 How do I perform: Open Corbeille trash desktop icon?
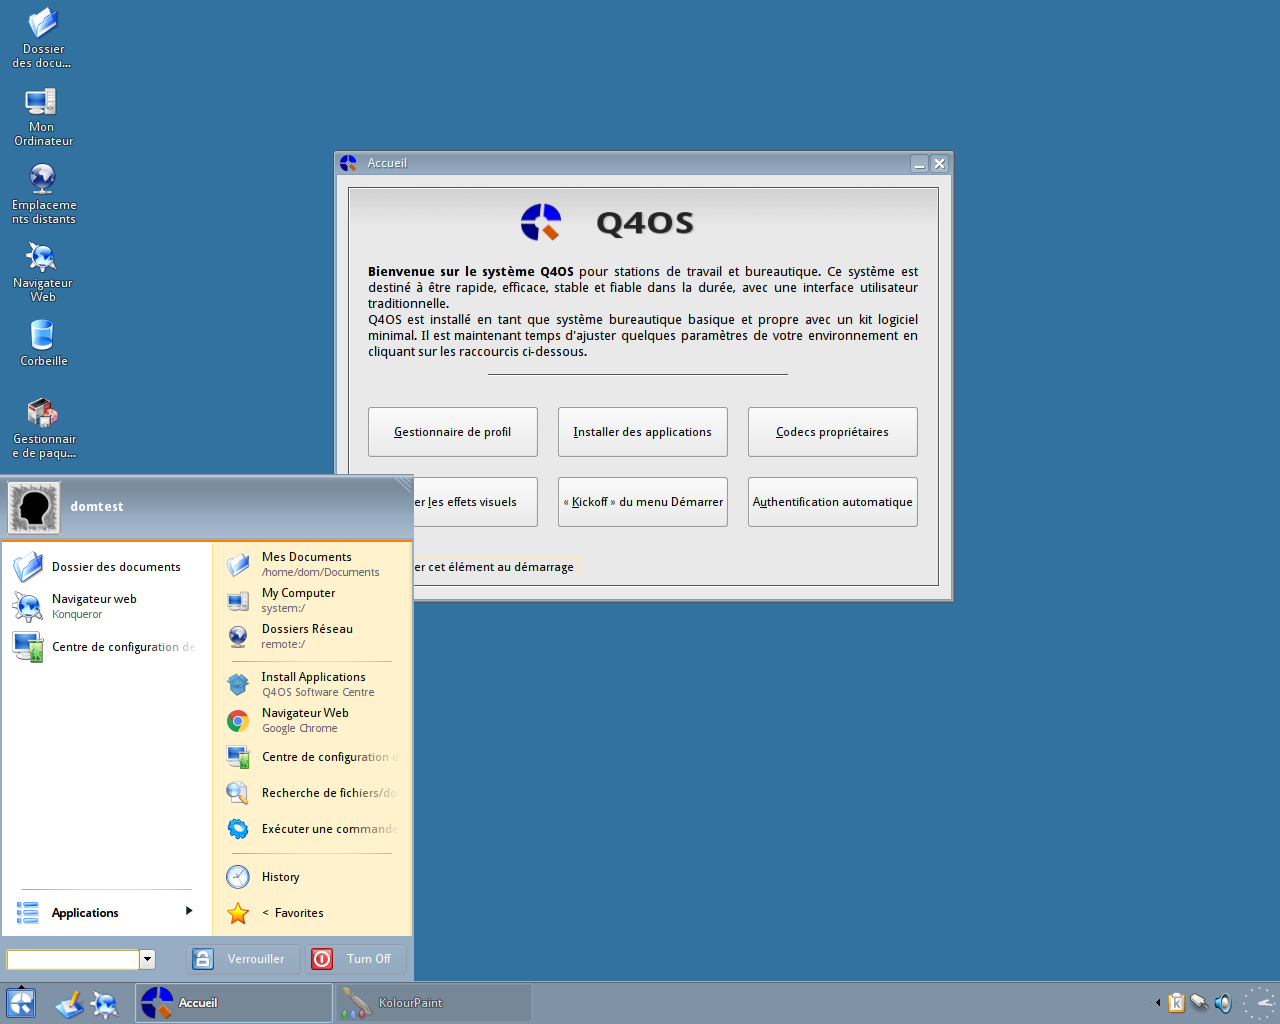[x=43, y=342]
